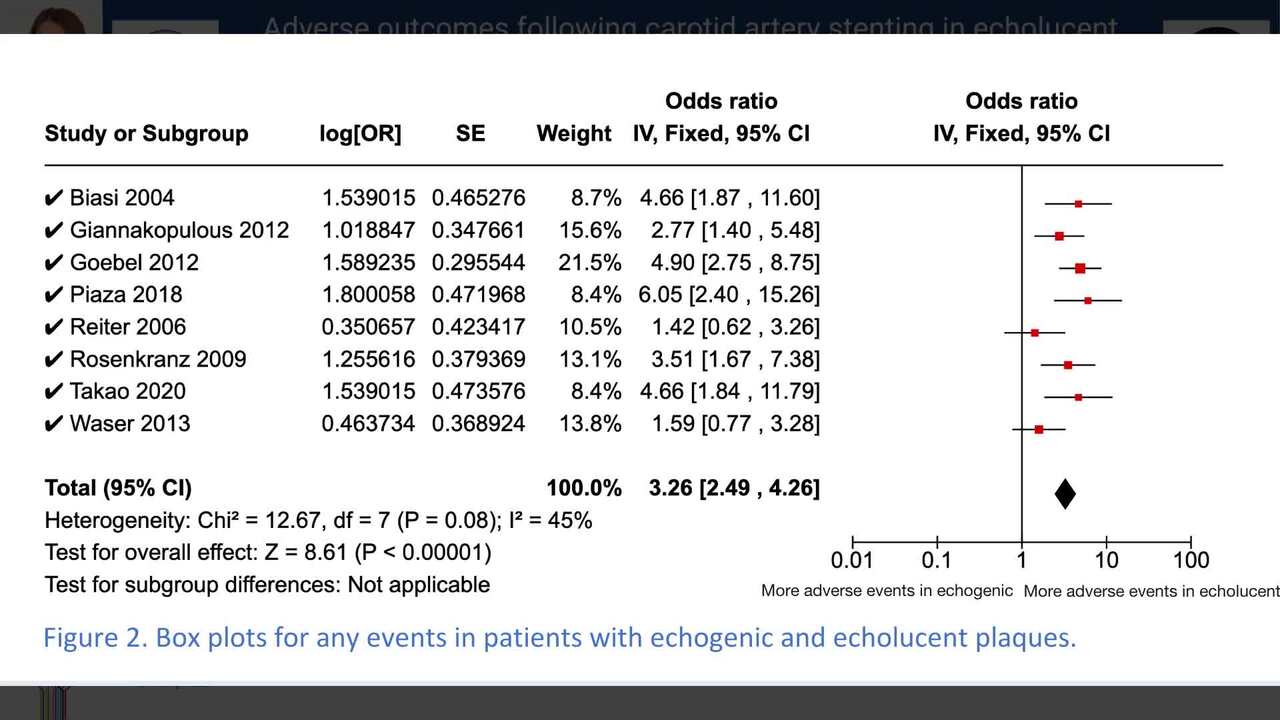
Task: Click the red marker for Waser 2013
Action: 1039,429
